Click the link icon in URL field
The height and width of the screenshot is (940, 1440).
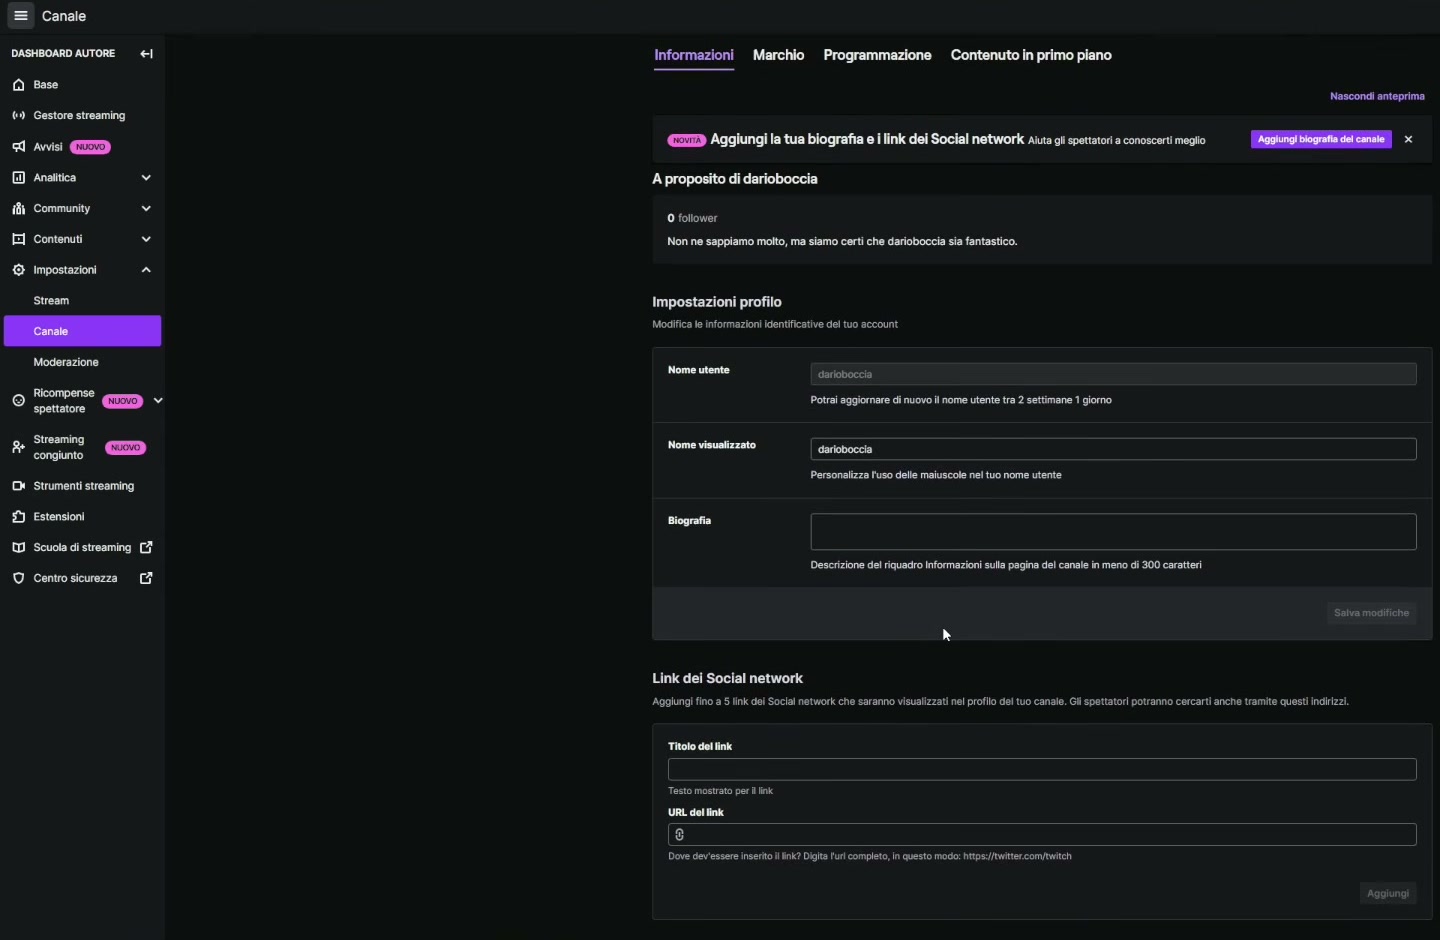click(x=680, y=835)
